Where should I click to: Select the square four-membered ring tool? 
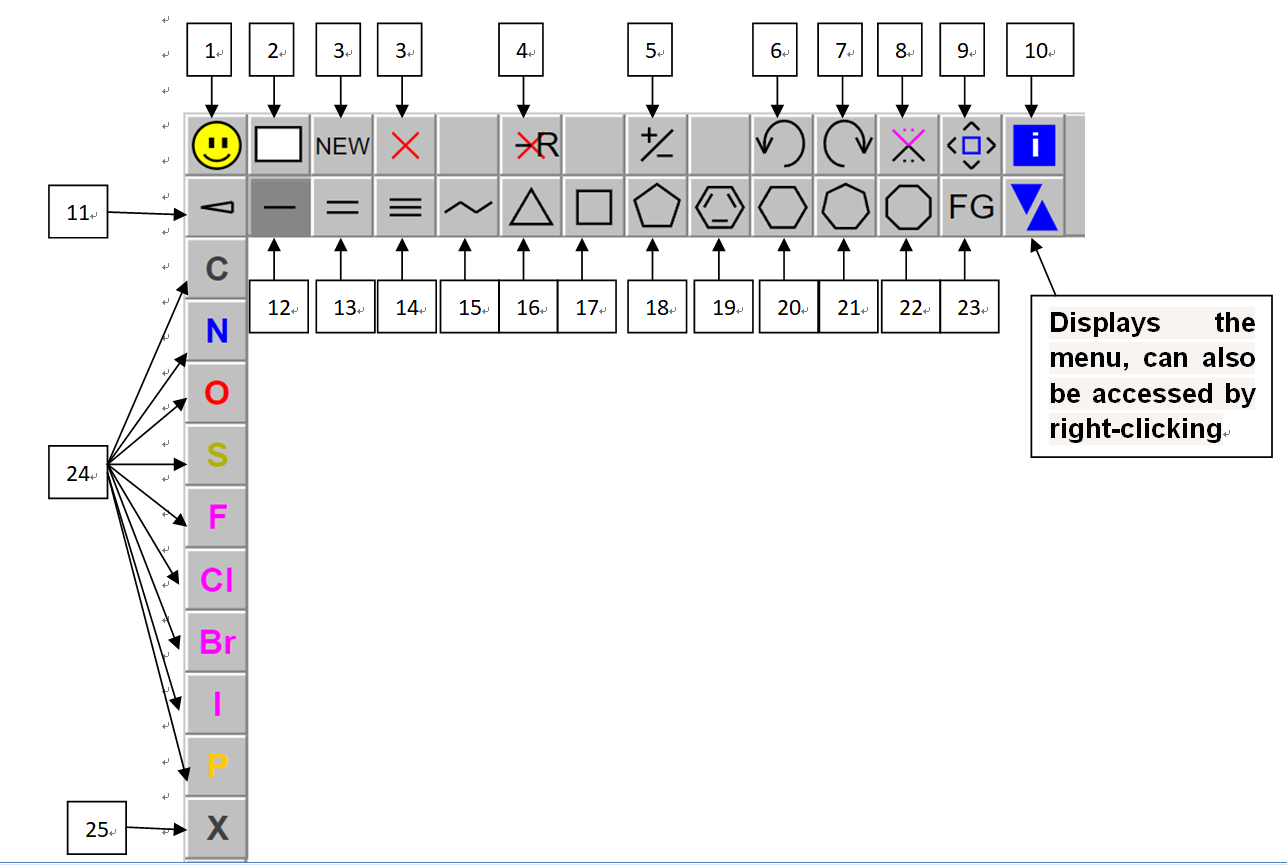[594, 207]
